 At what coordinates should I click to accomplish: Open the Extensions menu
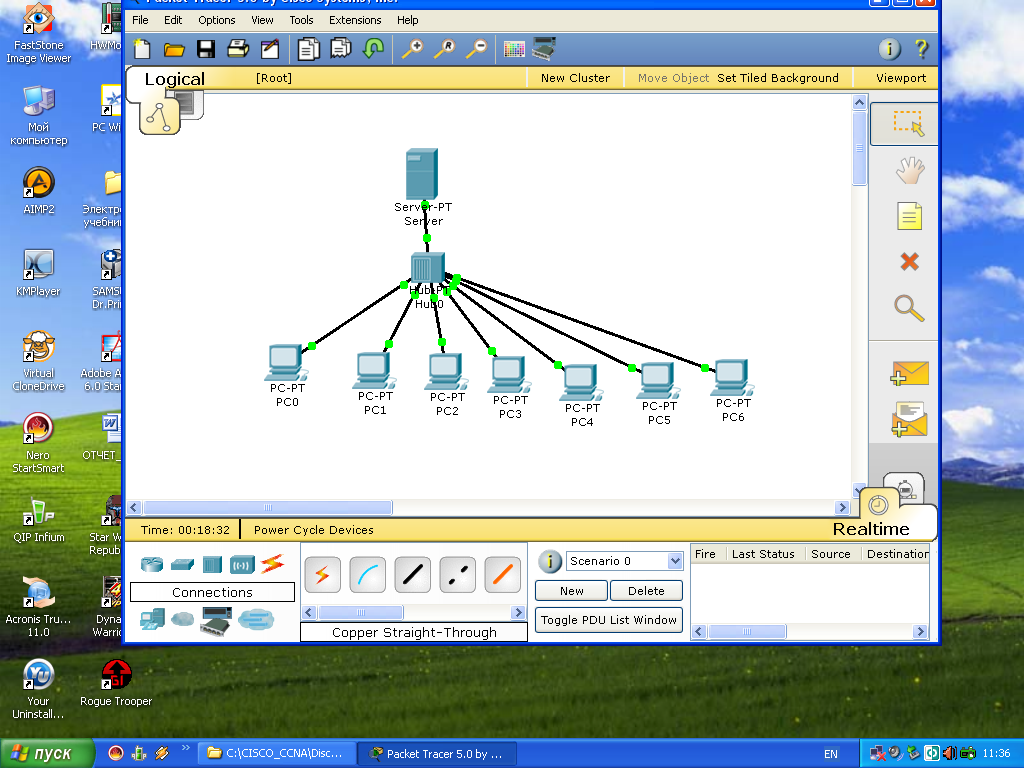355,20
